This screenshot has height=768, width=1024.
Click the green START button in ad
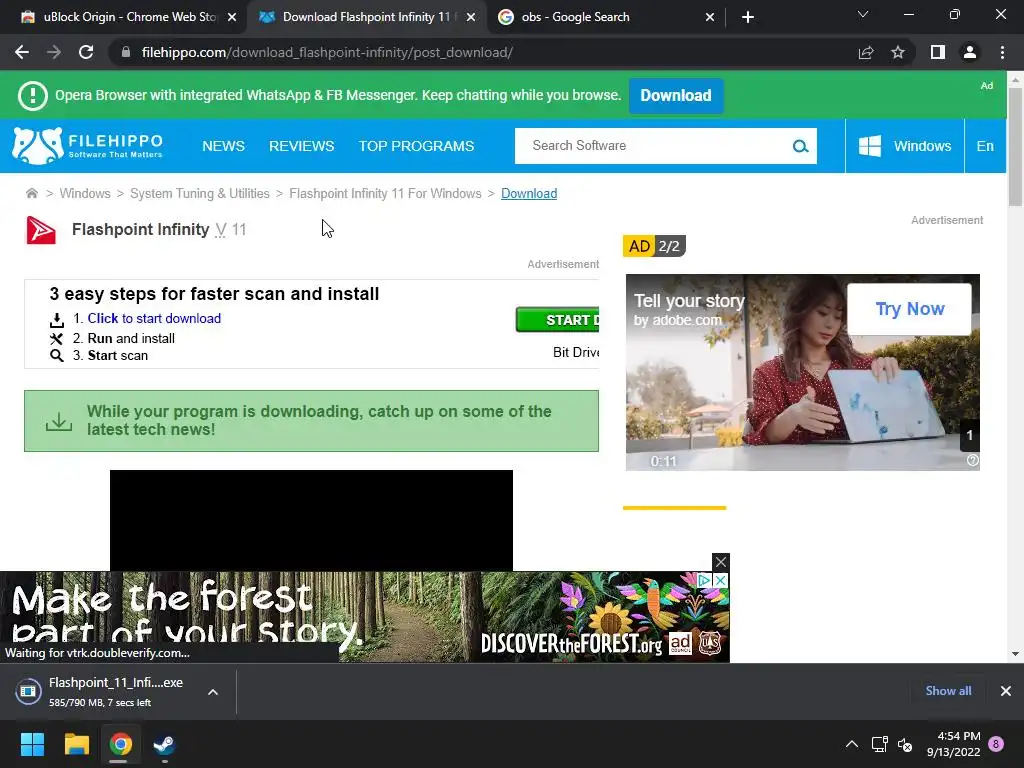(x=557, y=320)
